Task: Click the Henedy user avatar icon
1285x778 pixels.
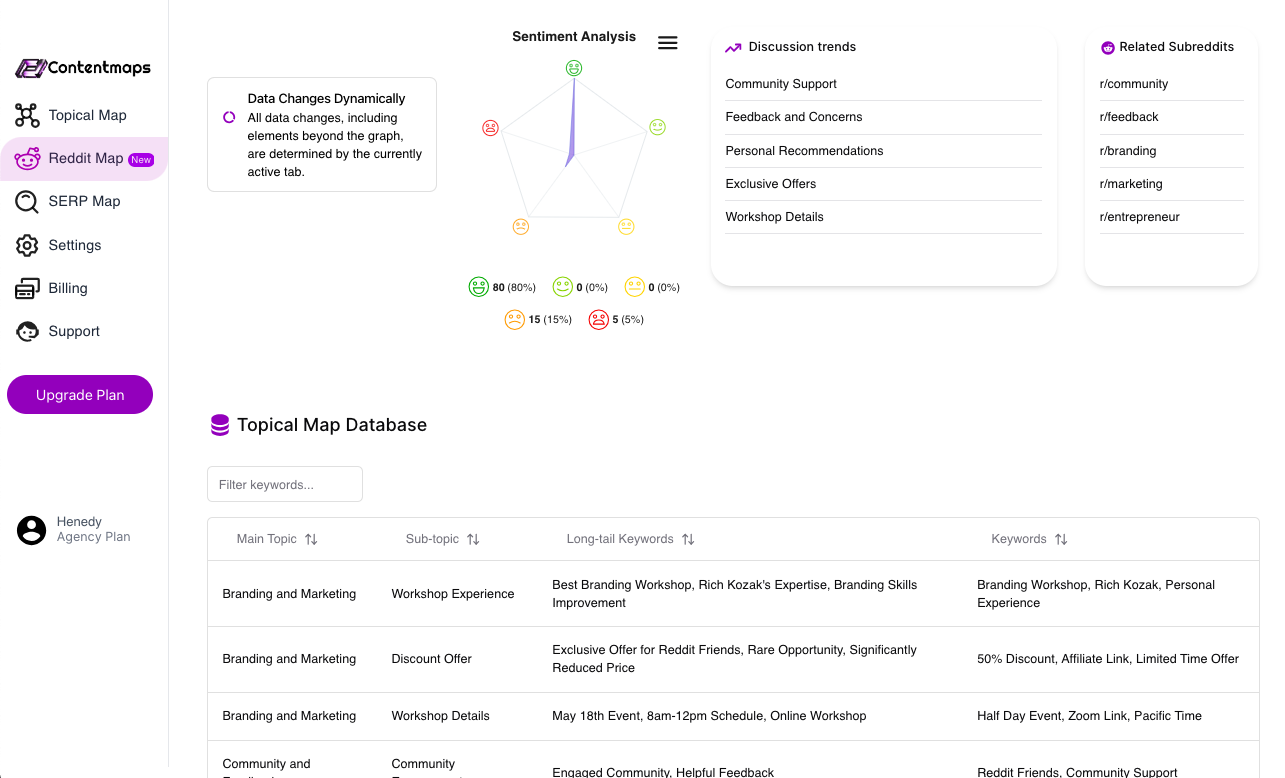Action: (32, 530)
